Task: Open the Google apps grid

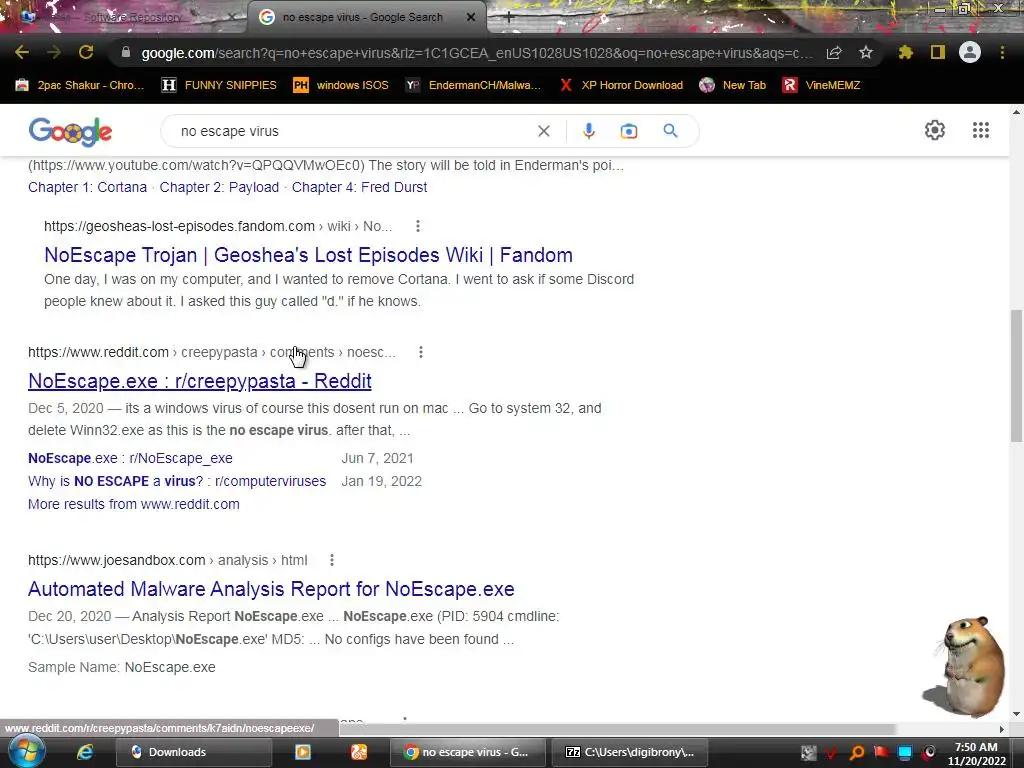Action: [x=980, y=130]
